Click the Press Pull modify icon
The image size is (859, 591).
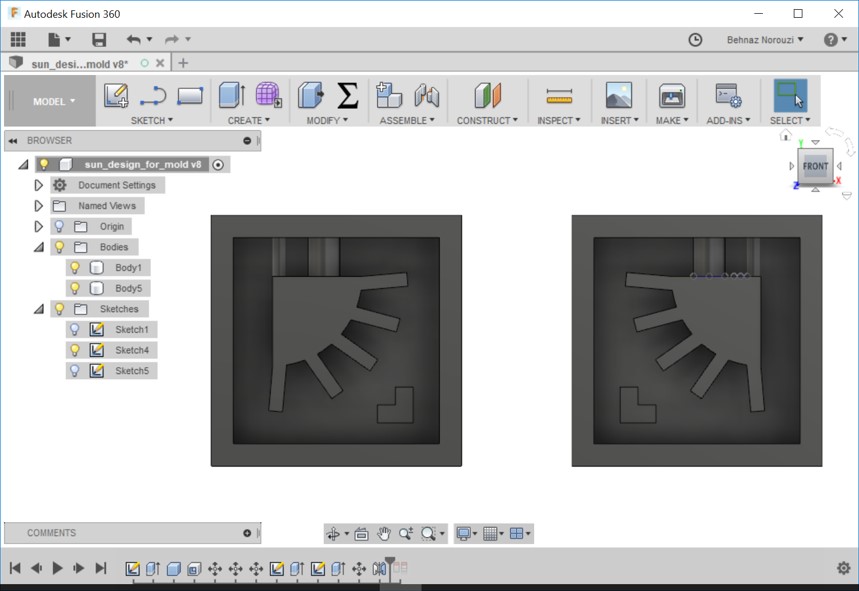(x=311, y=95)
